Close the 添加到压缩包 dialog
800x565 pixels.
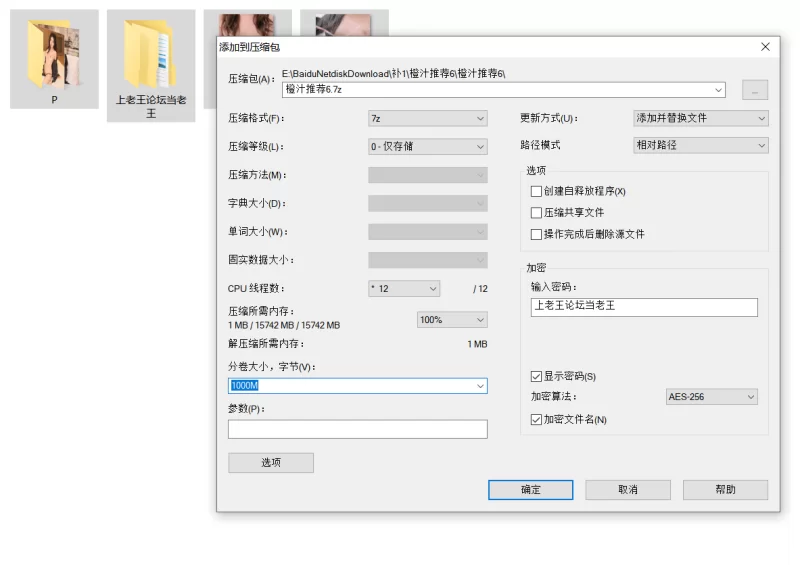pyautogui.click(x=765, y=47)
